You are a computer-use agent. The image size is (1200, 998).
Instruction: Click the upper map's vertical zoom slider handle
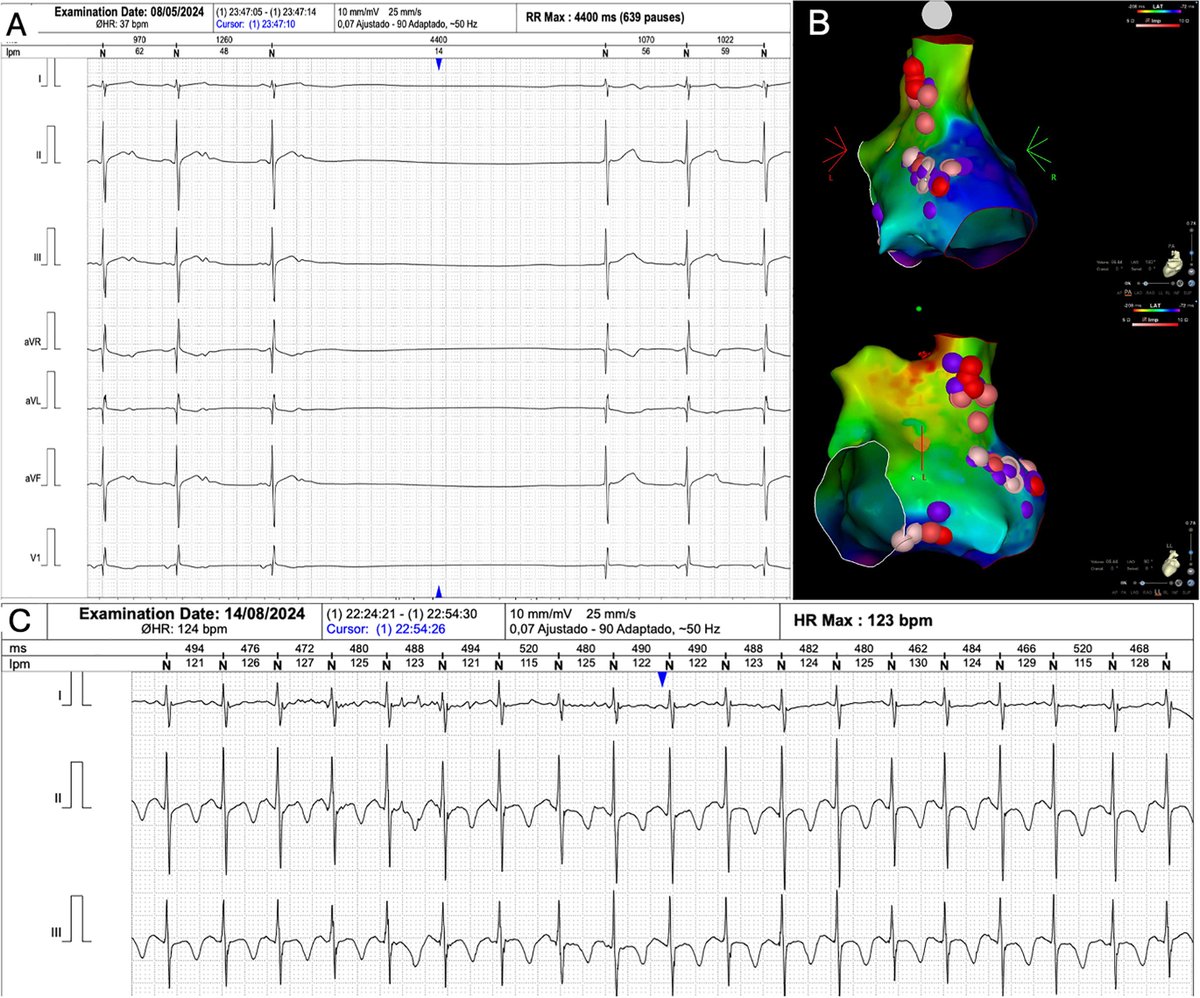click(1192, 253)
